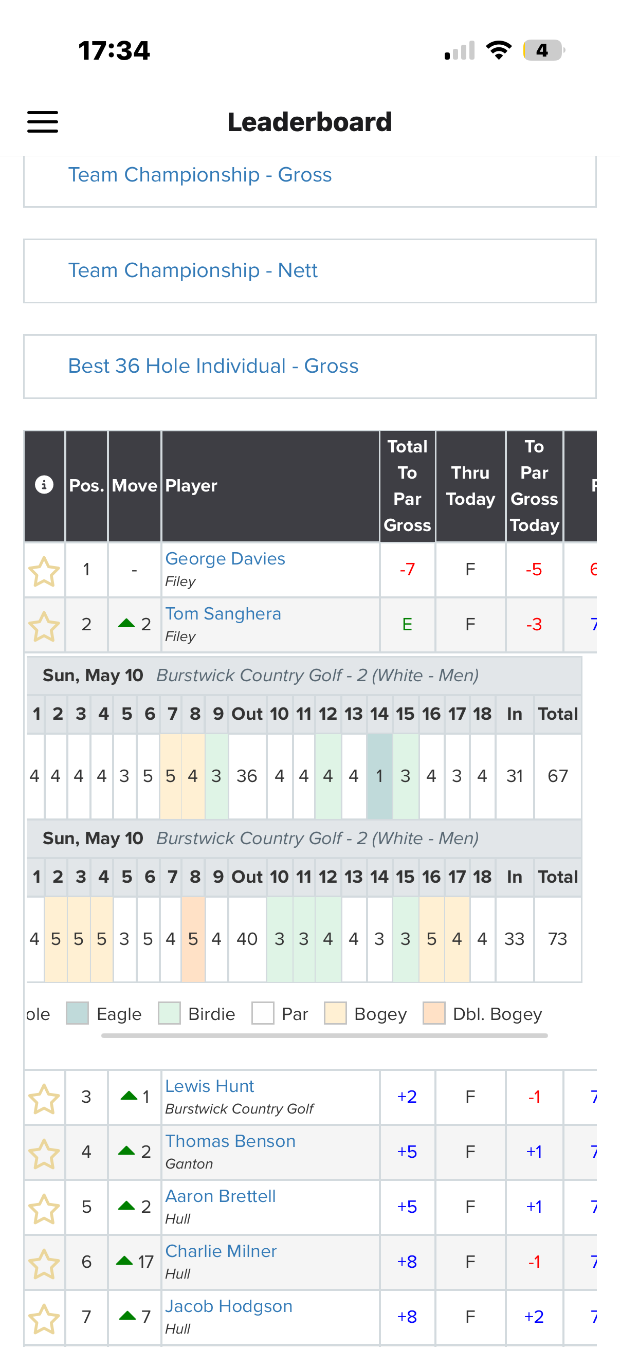Tap the Wi-Fi status icon
This screenshot has width=620, height=1347.
coord(499,51)
